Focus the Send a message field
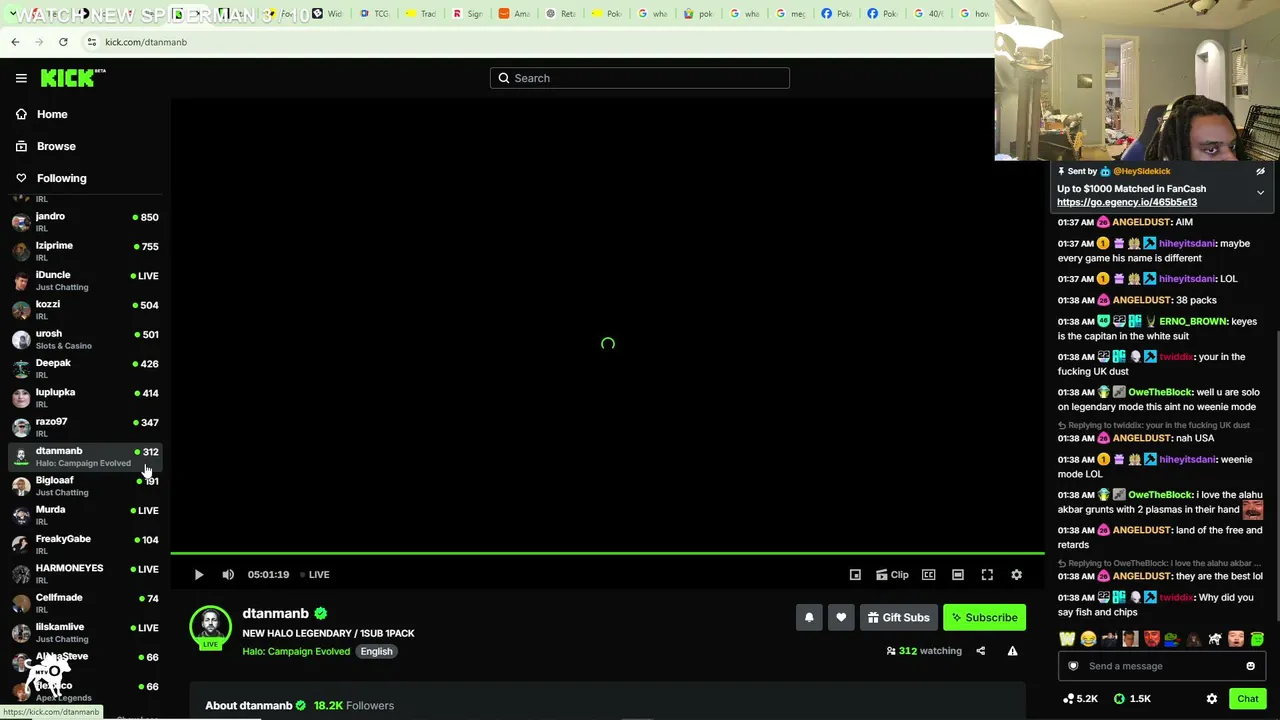This screenshot has height=720, width=1280. pos(1160,666)
